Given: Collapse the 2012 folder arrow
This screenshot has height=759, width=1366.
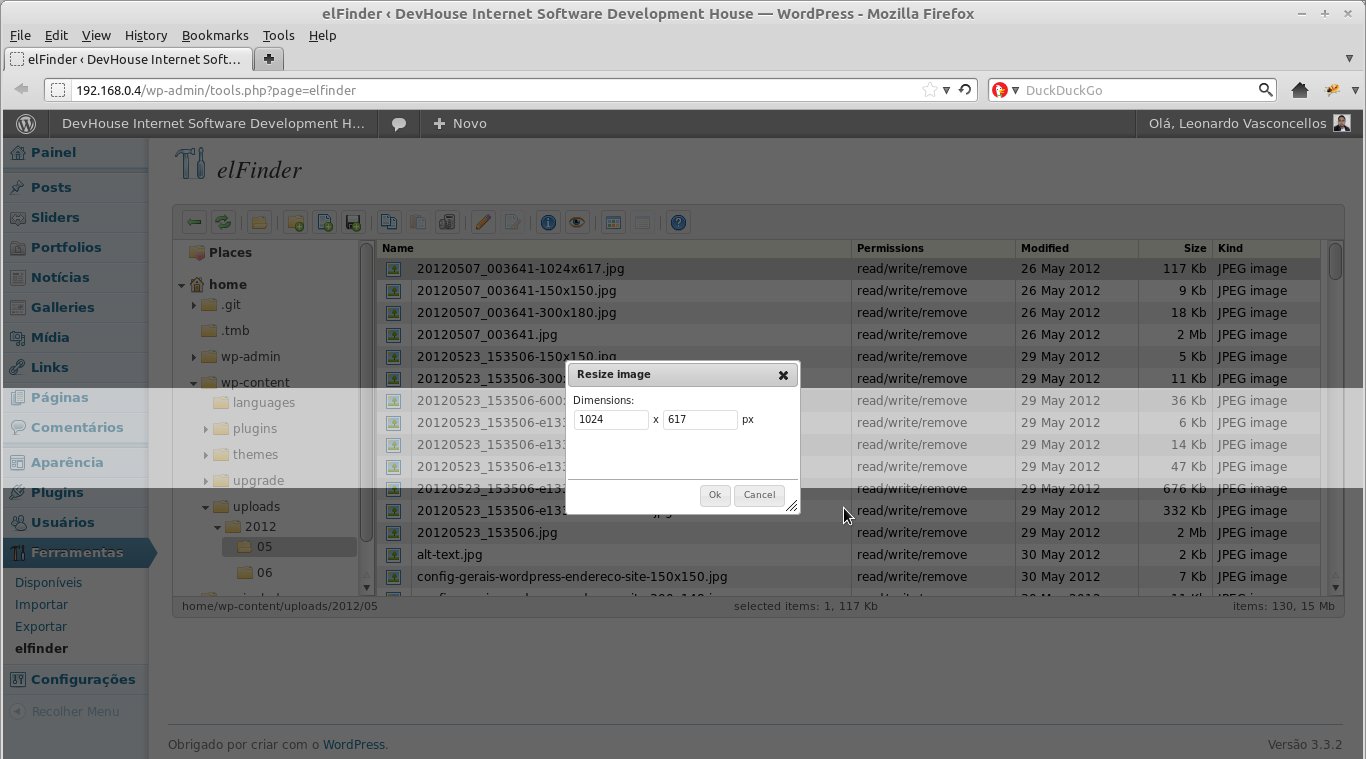Looking at the screenshot, I should (218, 527).
